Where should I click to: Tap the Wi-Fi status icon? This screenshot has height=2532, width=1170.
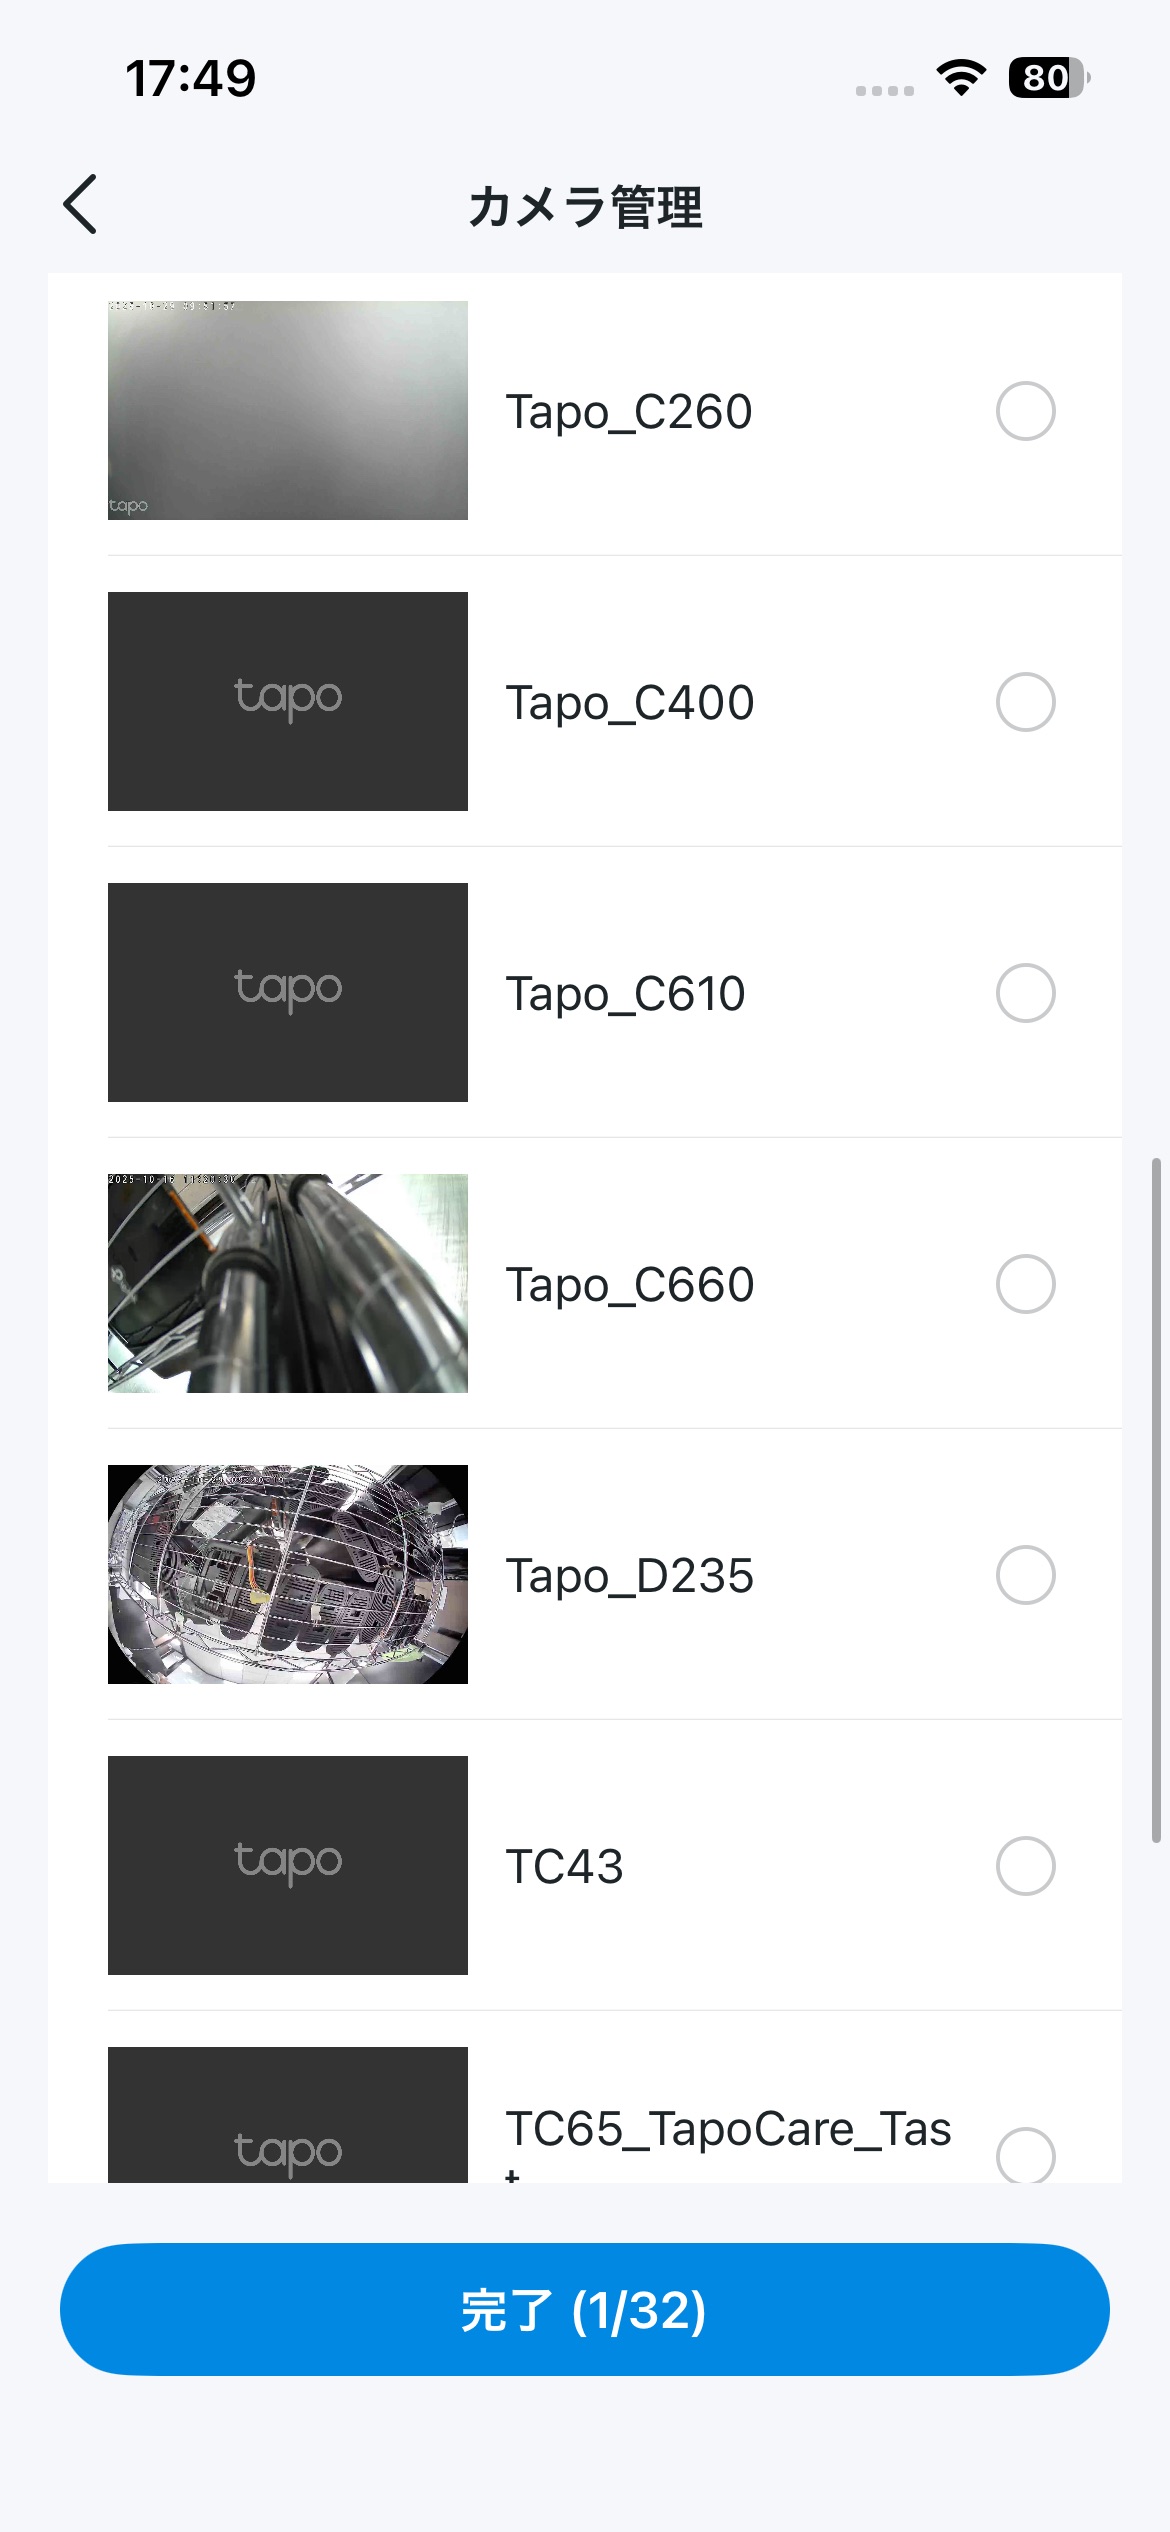[x=961, y=77]
